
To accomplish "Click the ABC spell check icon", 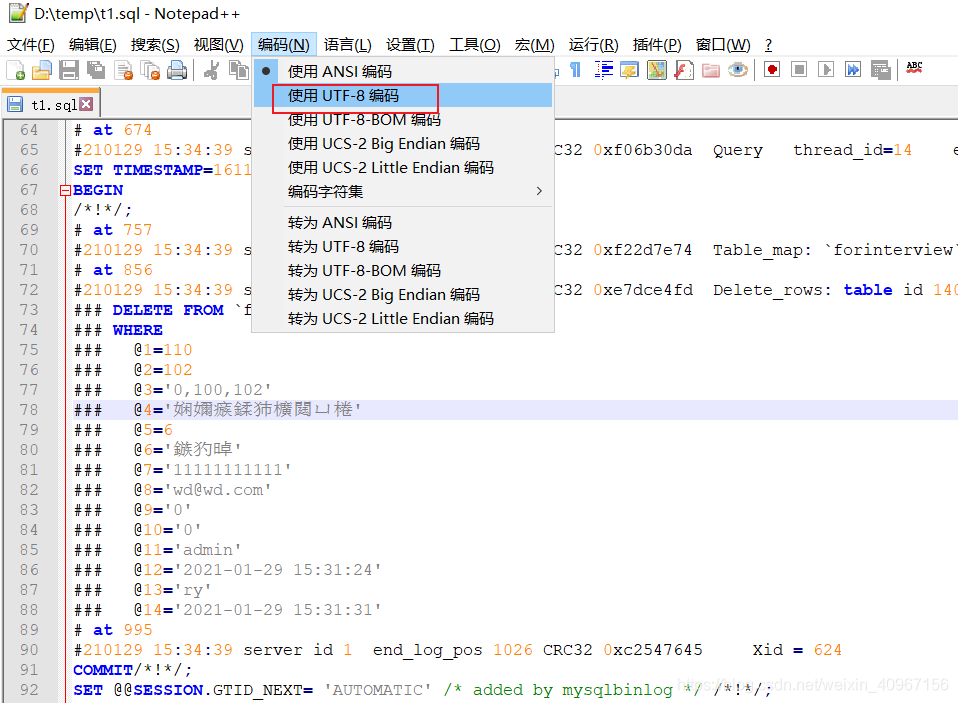I will pyautogui.click(x=915, y=68).
